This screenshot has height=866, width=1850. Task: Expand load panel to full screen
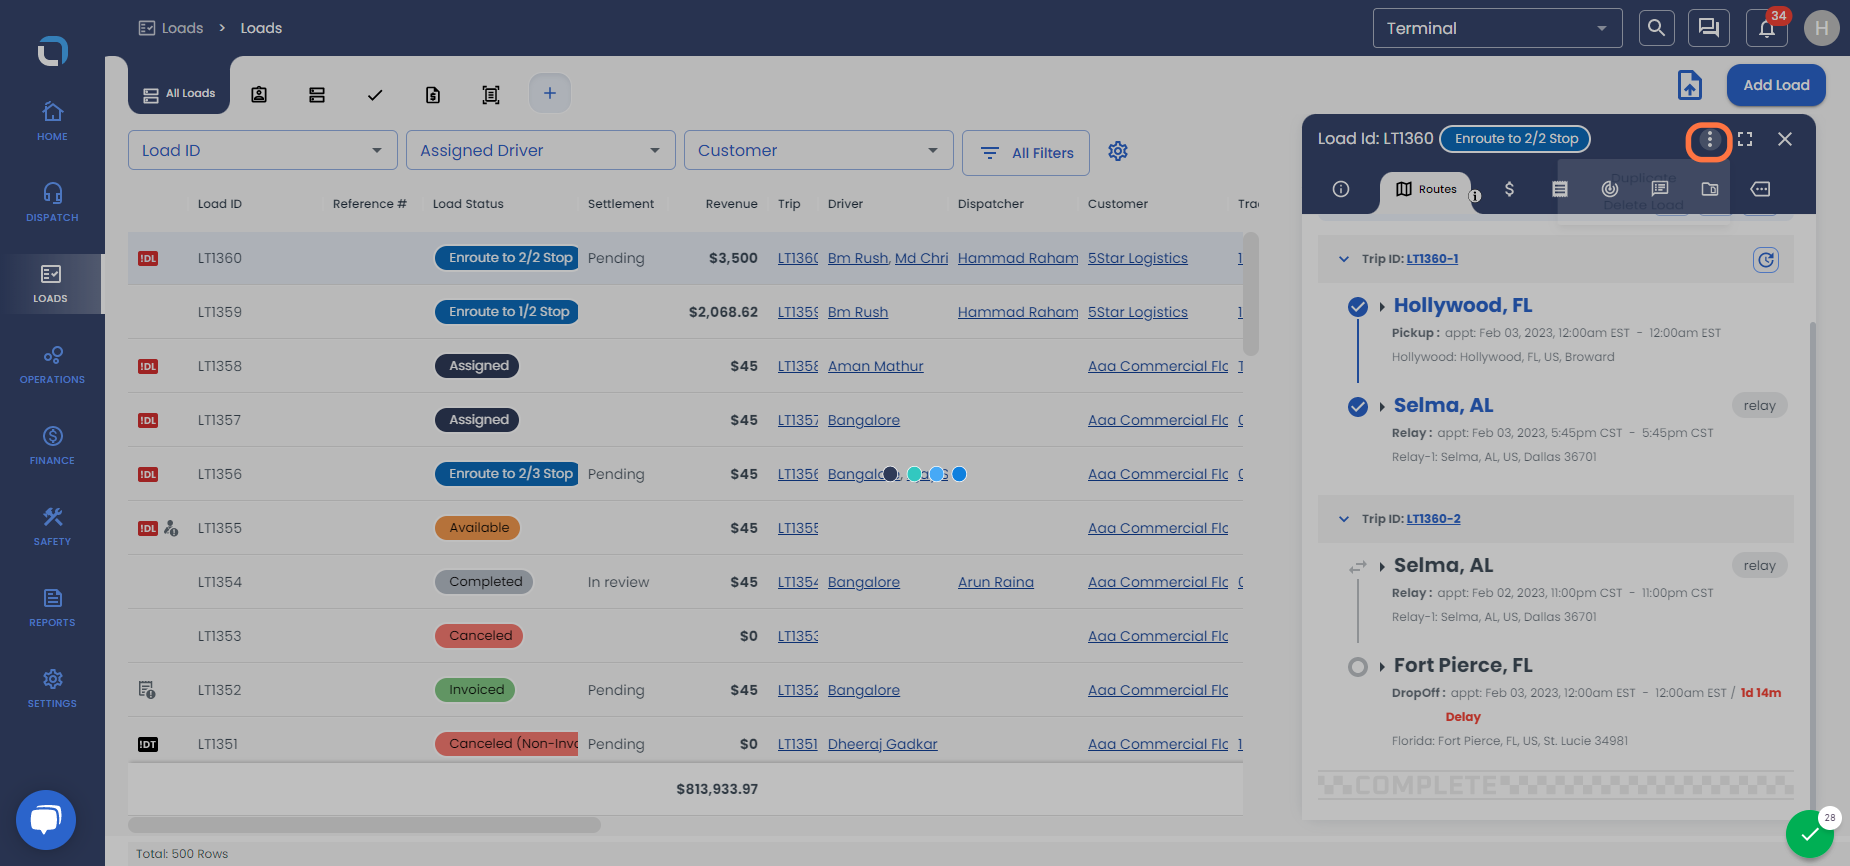(1745, 140)
